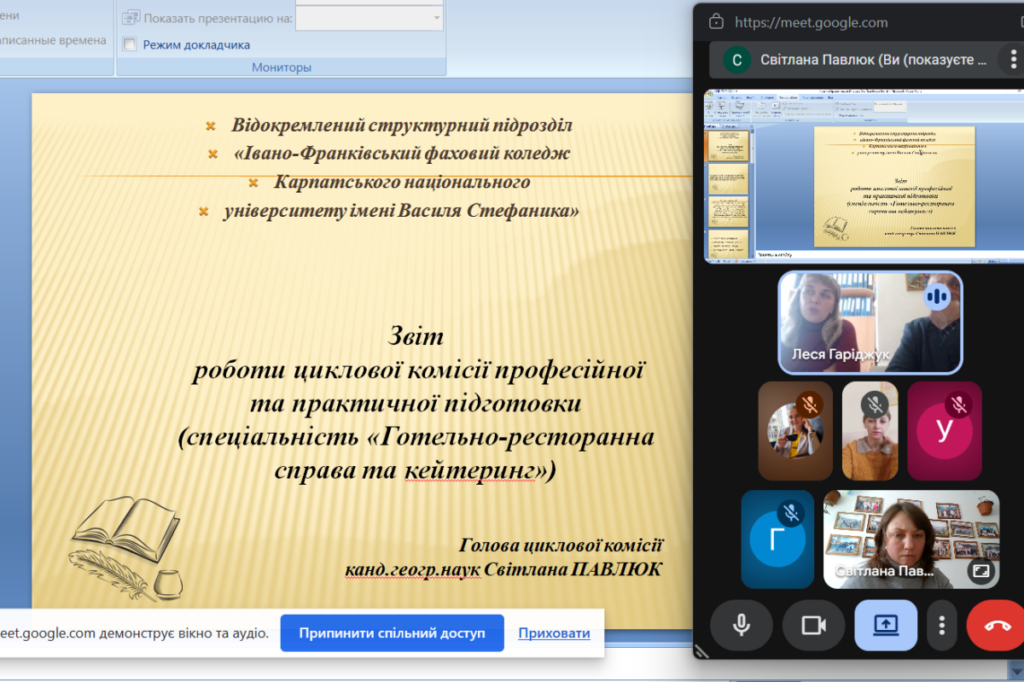Click the meet.google.com address text

pos(811,22)
